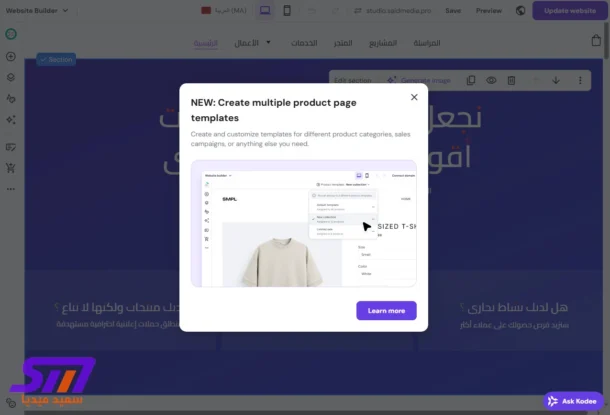Show more sidebar options (three dots)
Screen dimensions: 610x415
(11, 189)
